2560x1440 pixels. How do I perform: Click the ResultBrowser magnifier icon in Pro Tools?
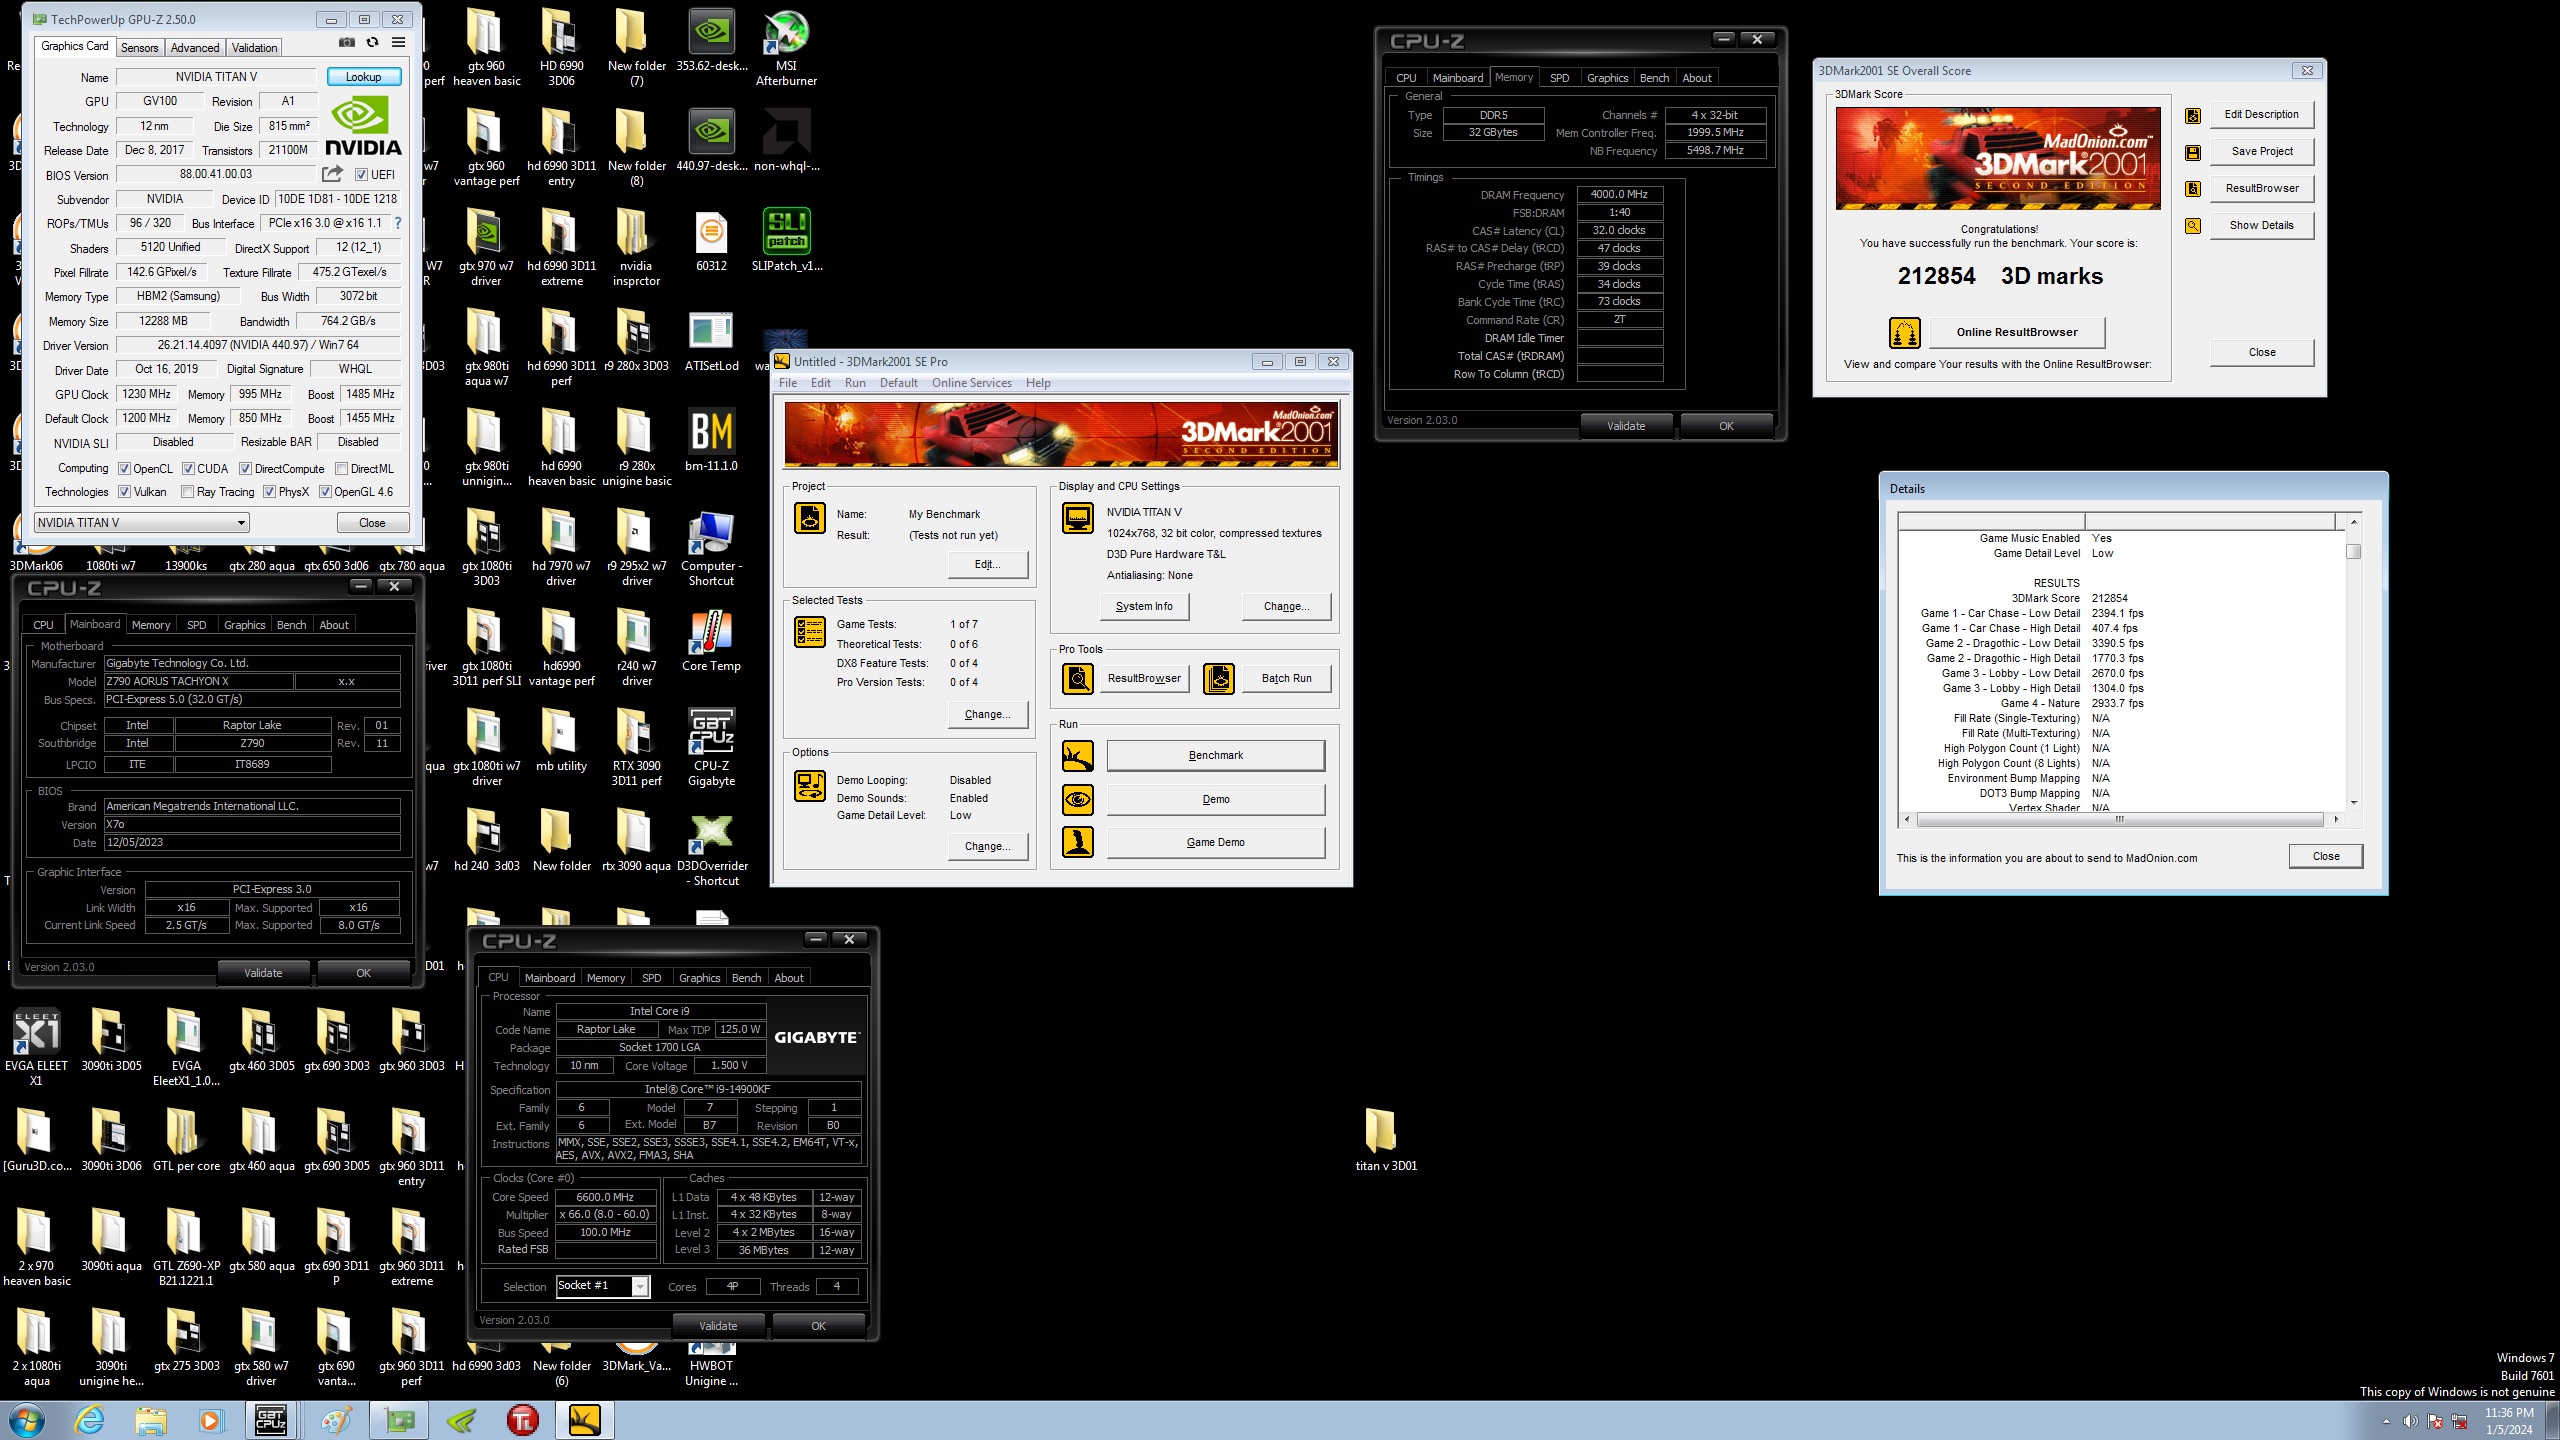coord(1078,679)
